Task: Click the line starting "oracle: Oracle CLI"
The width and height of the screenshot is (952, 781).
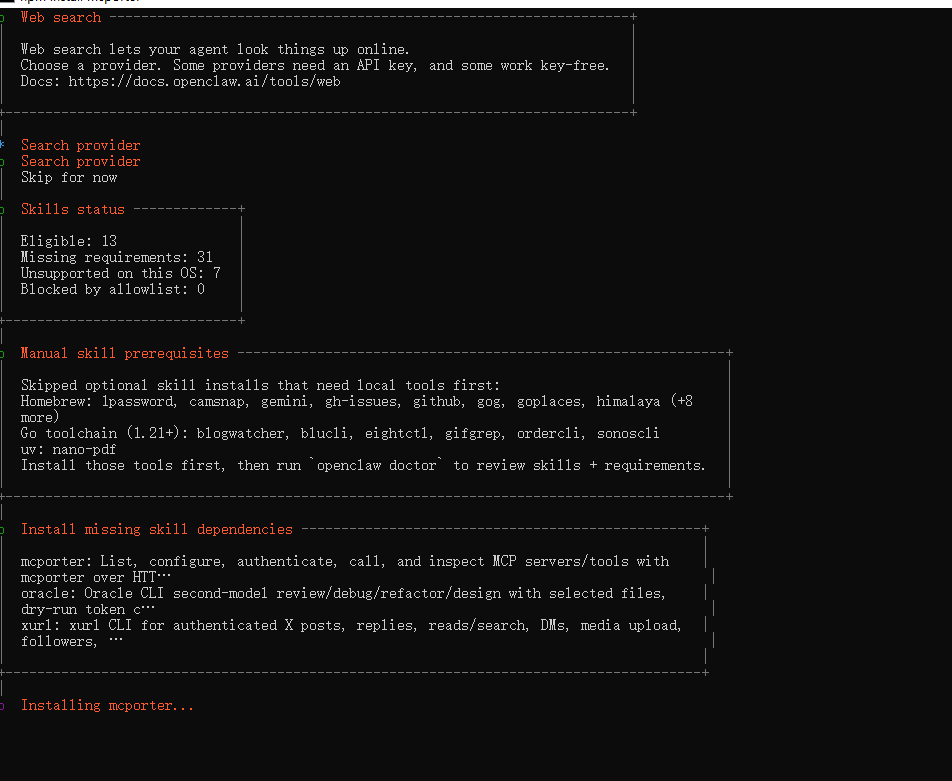Action: (x=343, y=593)
